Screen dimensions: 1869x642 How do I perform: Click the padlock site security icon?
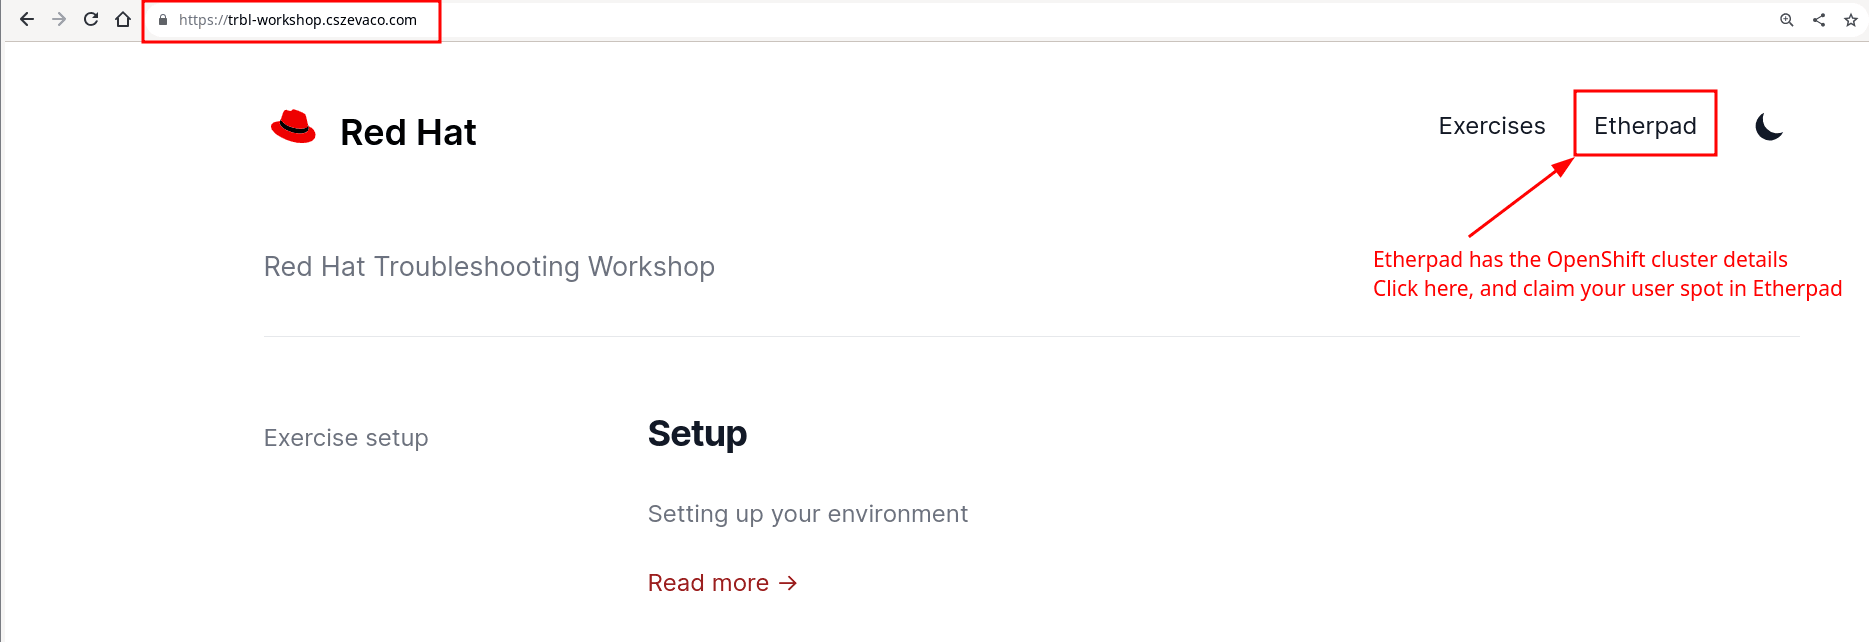tap(163, 20)
